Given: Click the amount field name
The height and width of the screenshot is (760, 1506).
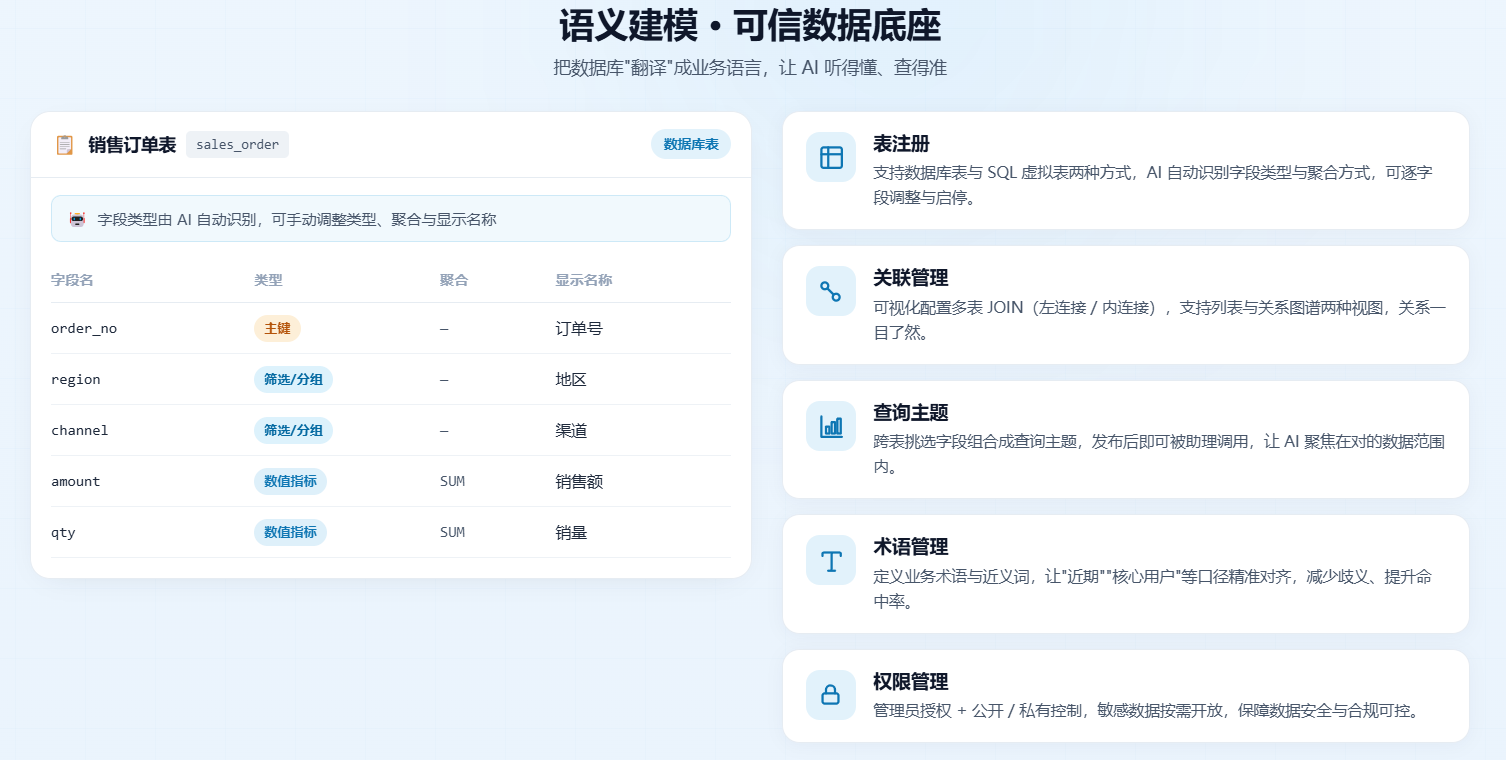Looking at the screenshot, I should pos(76,481).
